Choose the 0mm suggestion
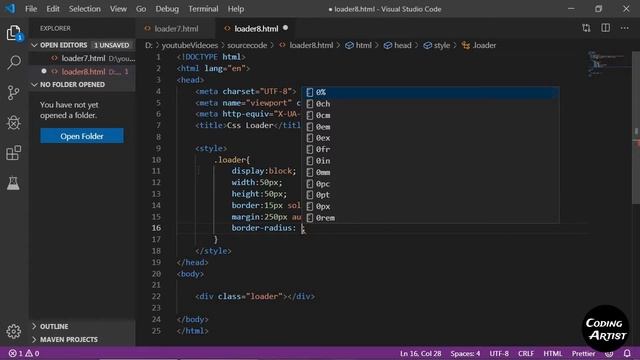Screen dimensions: 640x360 click(x=430, y=172)
